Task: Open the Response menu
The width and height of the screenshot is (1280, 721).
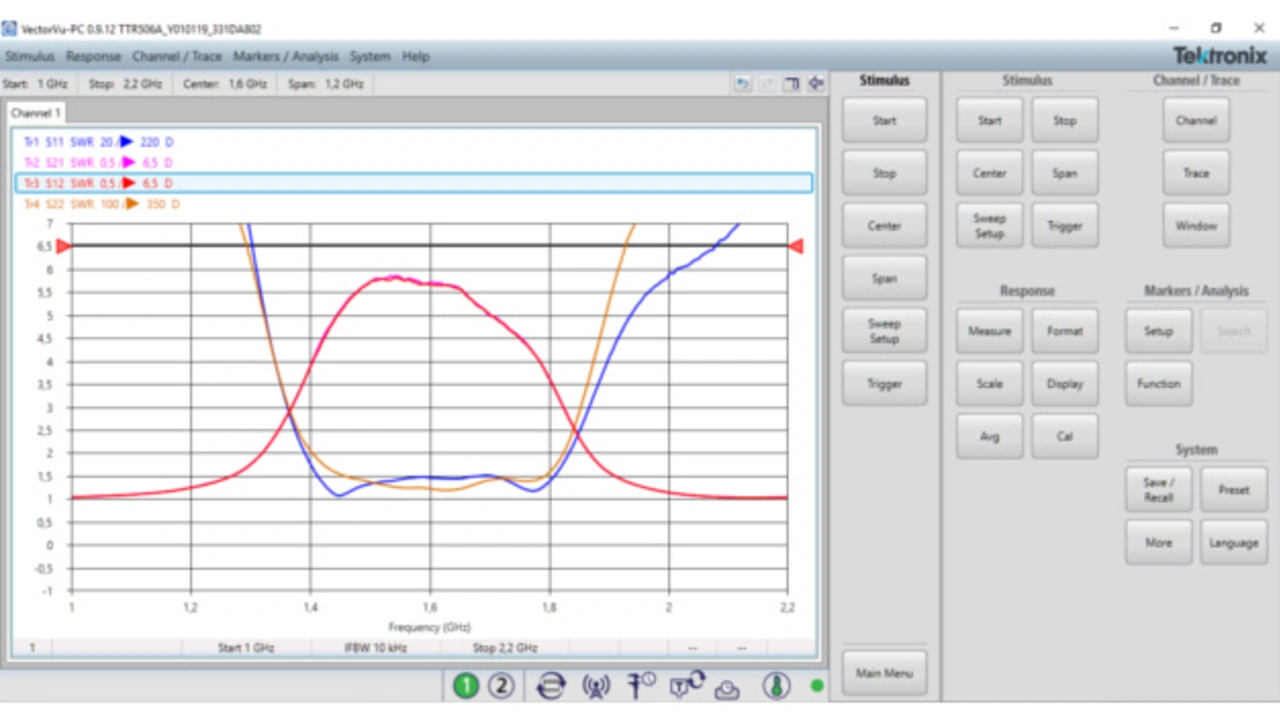Action: click(x=93, y=57)
